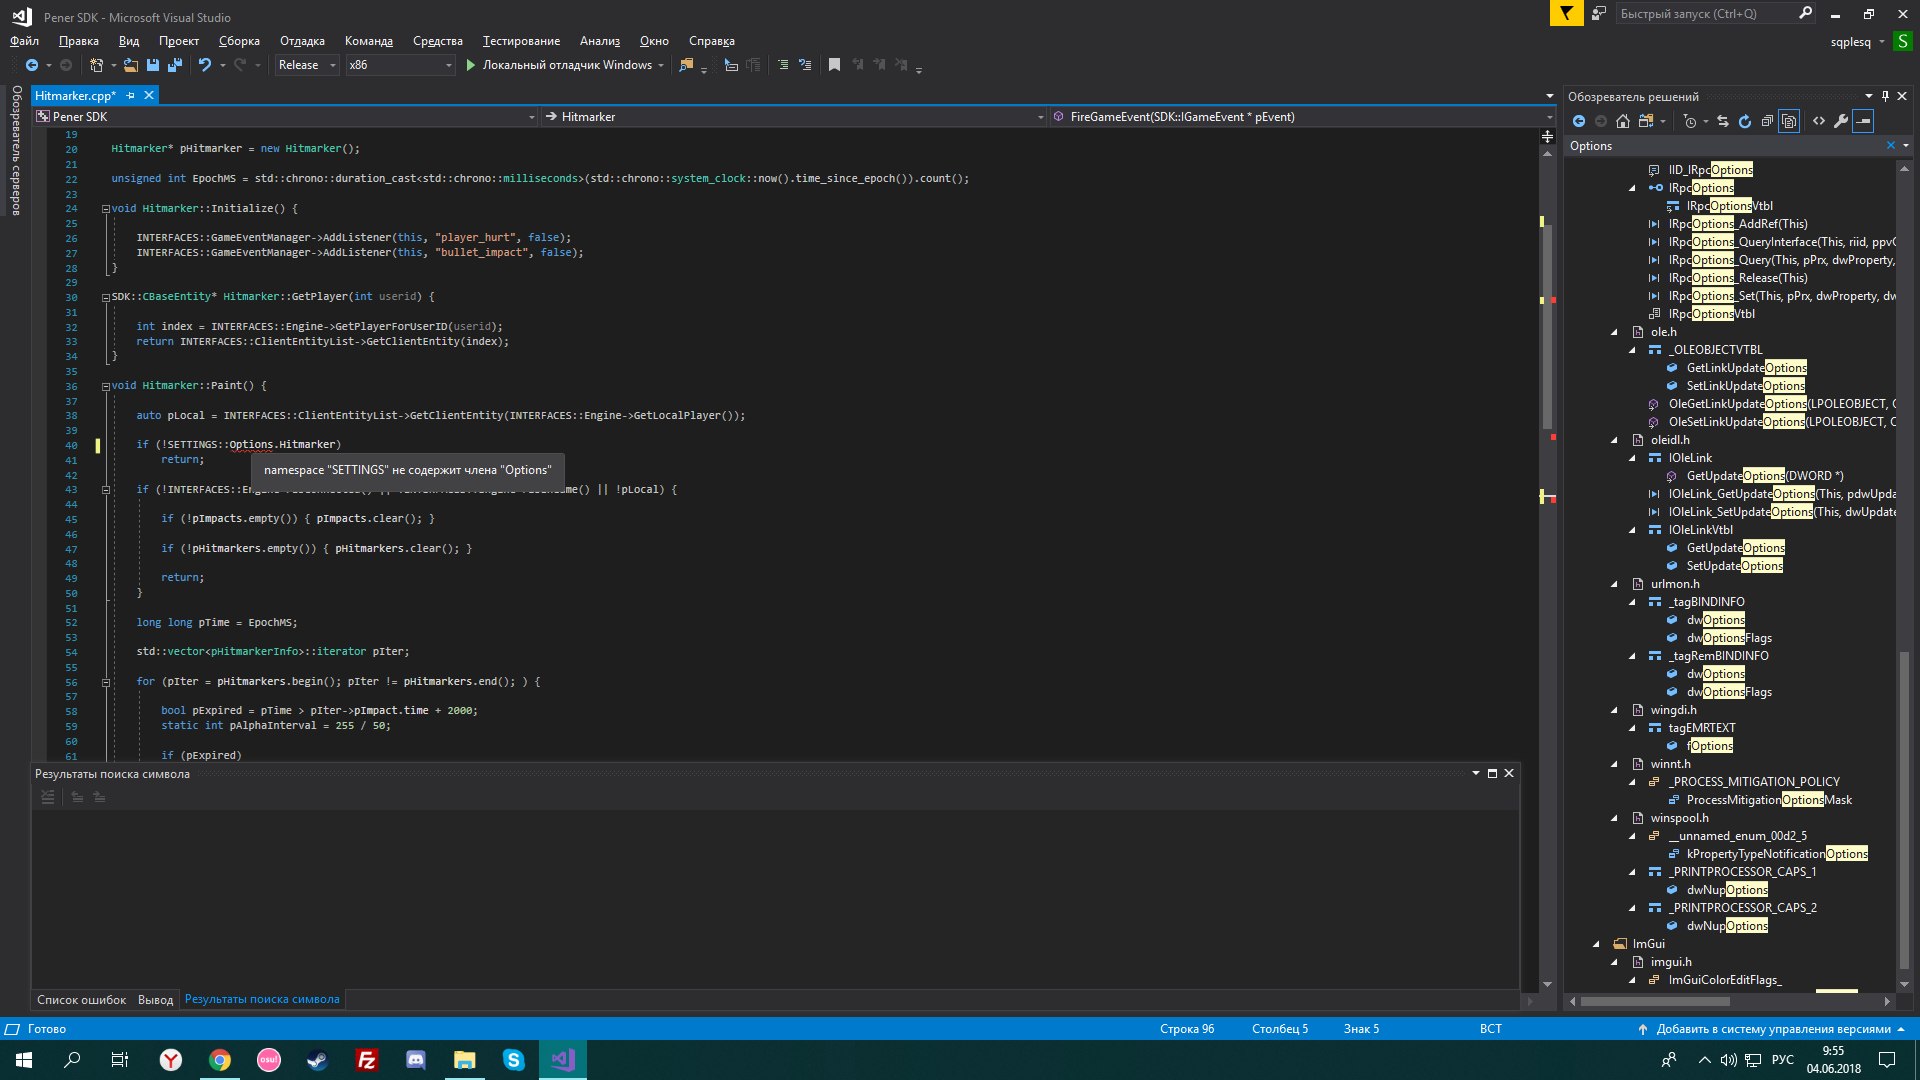The height and width of the screenshot is (1080, 1920).
Task: Click the Undo arrow icon
Action: (x=204, y=65)
